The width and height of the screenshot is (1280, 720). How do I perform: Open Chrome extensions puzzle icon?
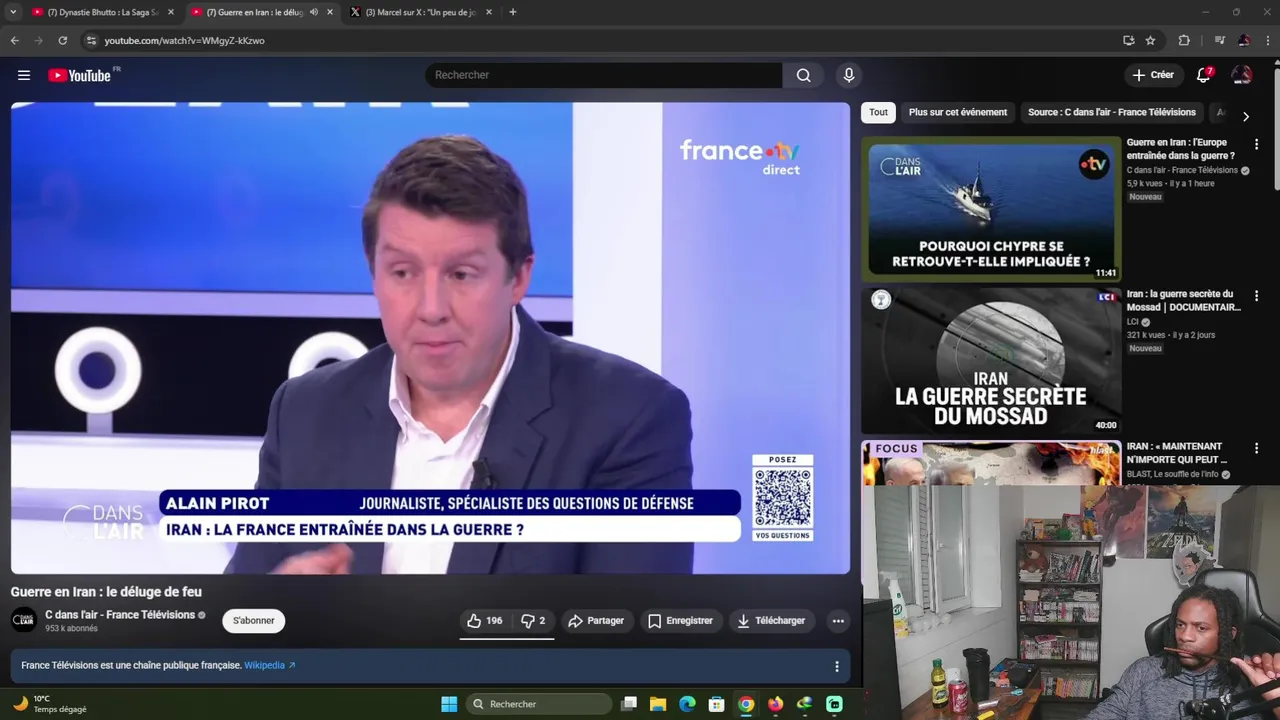(x=1184, y=40)
